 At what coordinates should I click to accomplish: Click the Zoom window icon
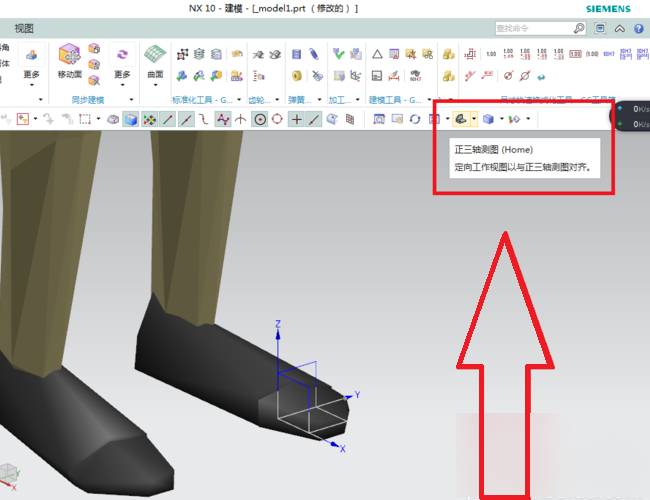379,119
